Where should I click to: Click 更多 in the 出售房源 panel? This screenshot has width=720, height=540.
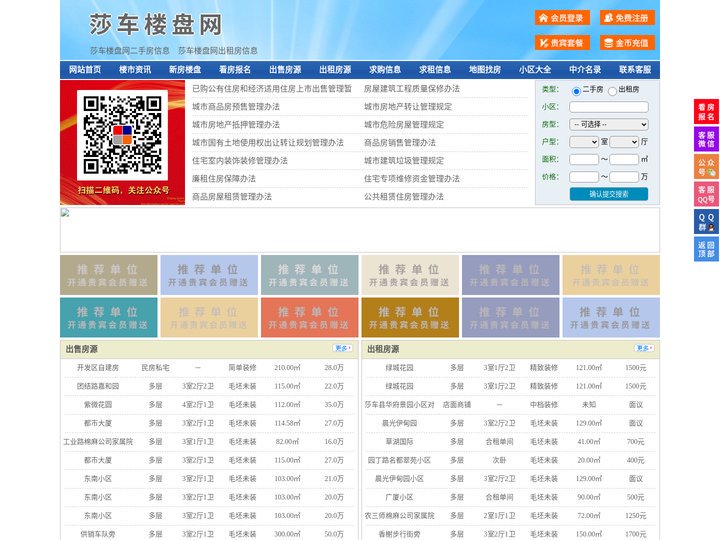coord(343,349)
